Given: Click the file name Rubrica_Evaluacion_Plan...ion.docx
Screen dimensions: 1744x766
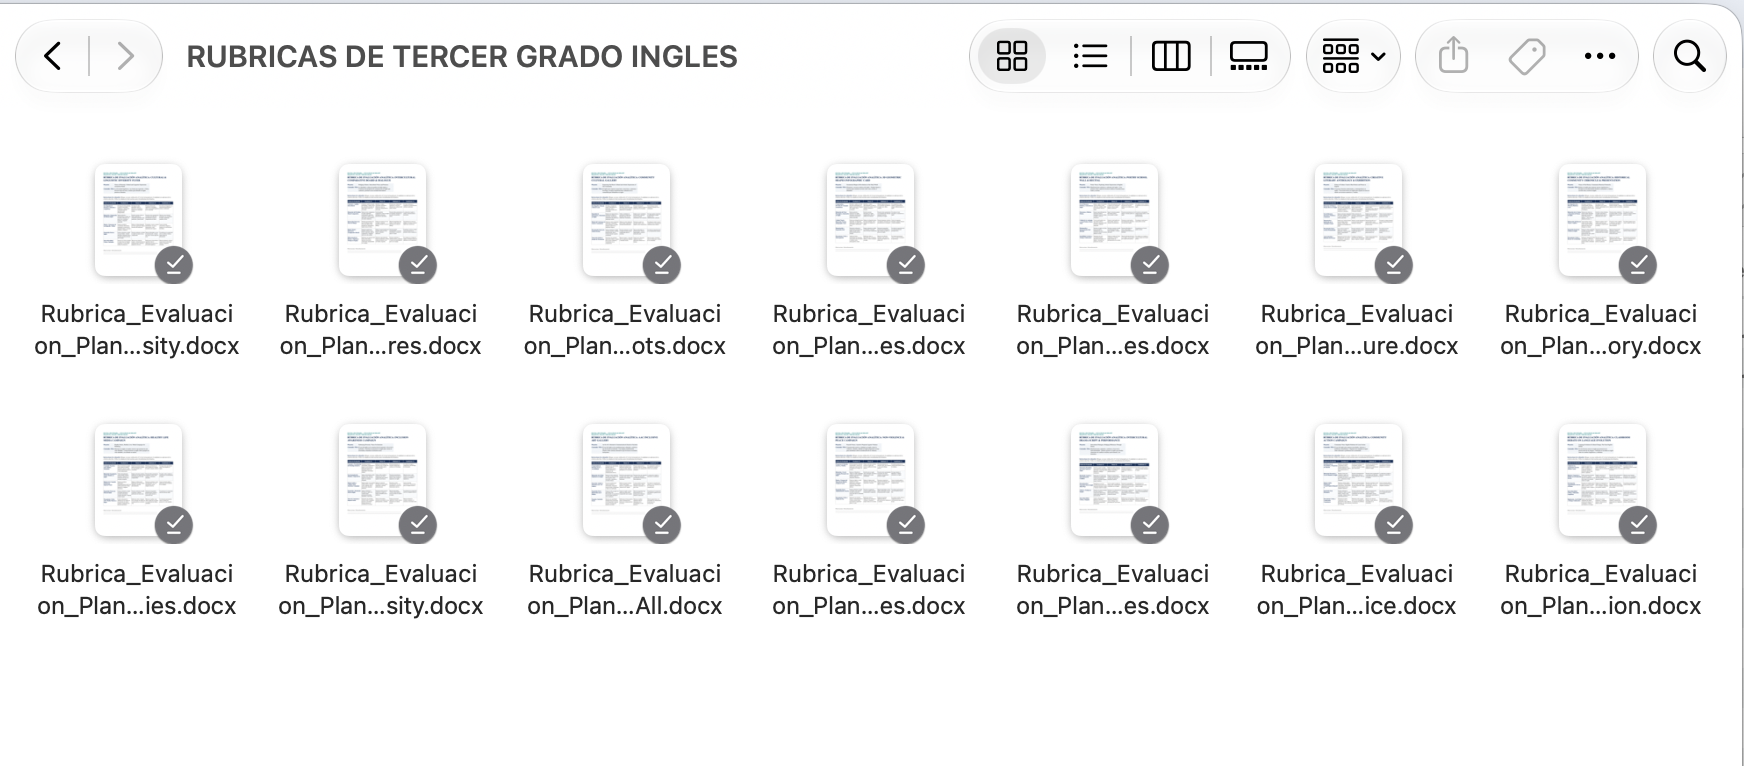Looking at the screenshot, I should 1601,590.
